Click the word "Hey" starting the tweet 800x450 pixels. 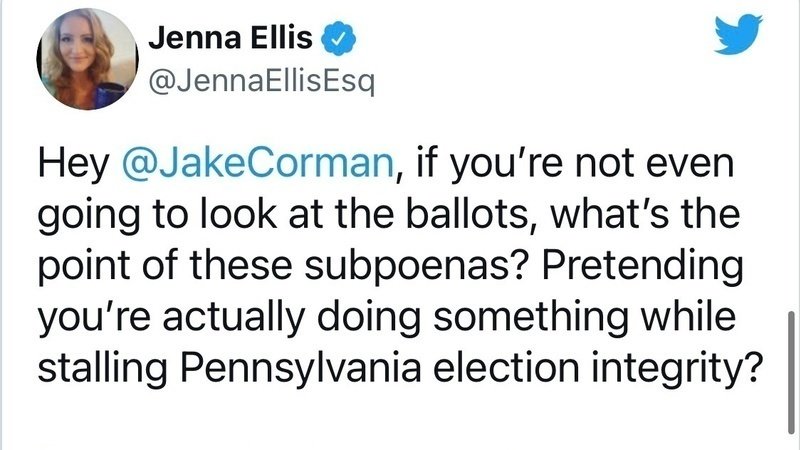[x=73, y=165]
